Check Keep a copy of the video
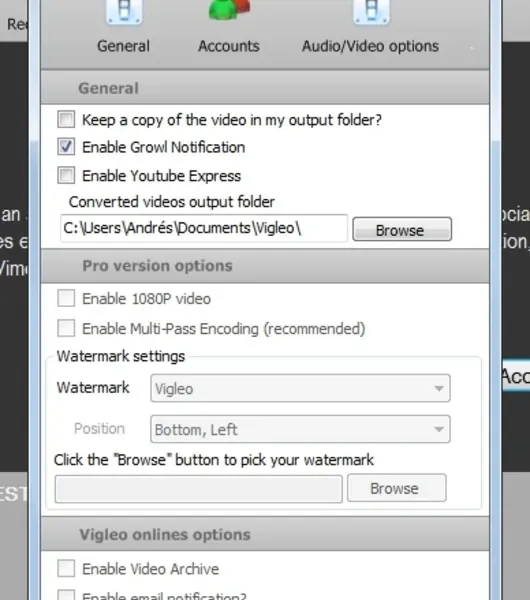The width and height of the screenshot is (530, 600). [66, 119]
